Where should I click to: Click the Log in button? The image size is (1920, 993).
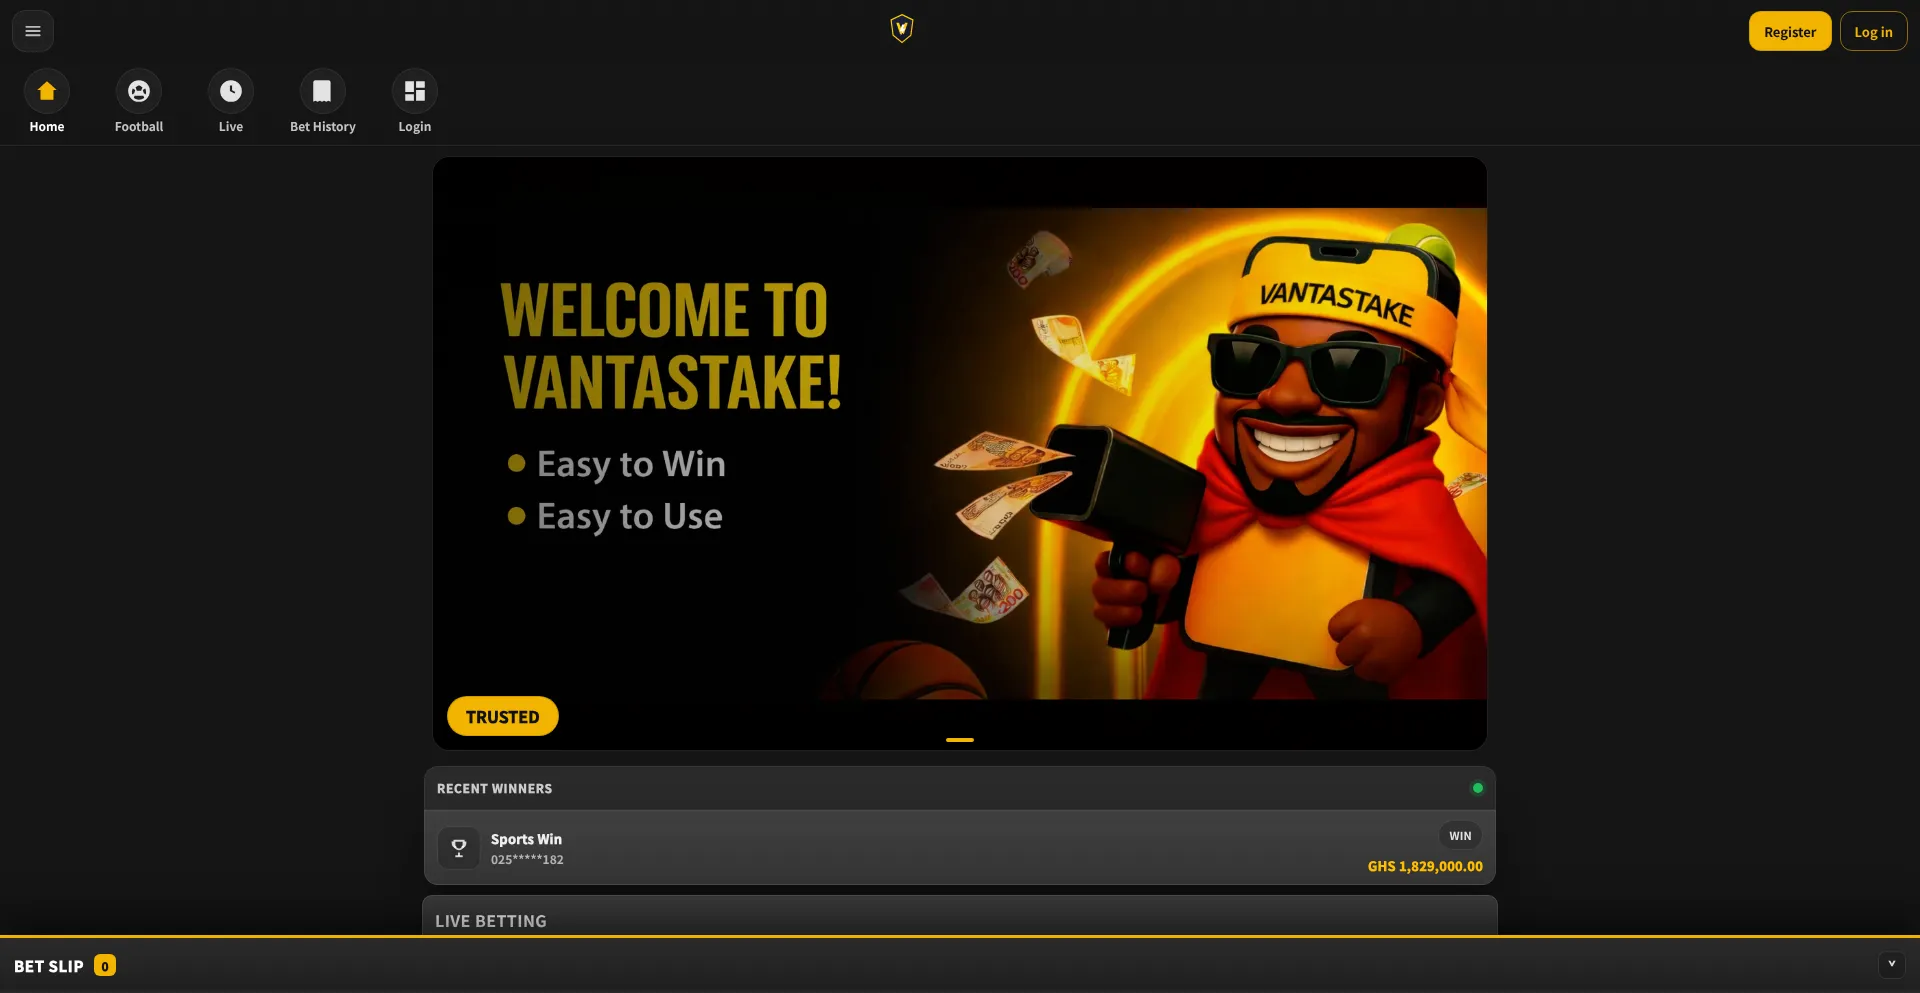coord(1873,31)
